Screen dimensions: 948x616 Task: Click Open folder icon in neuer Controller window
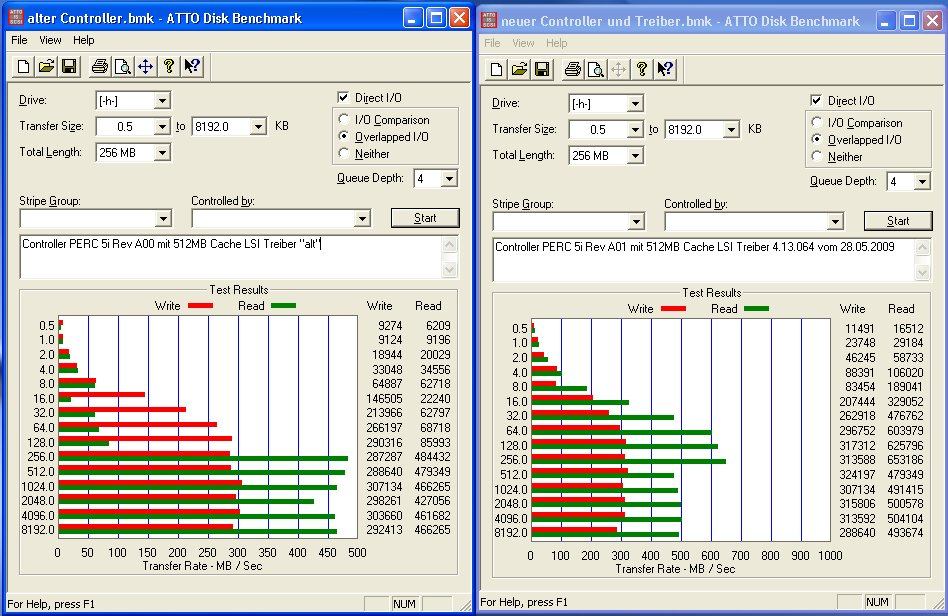519,70
